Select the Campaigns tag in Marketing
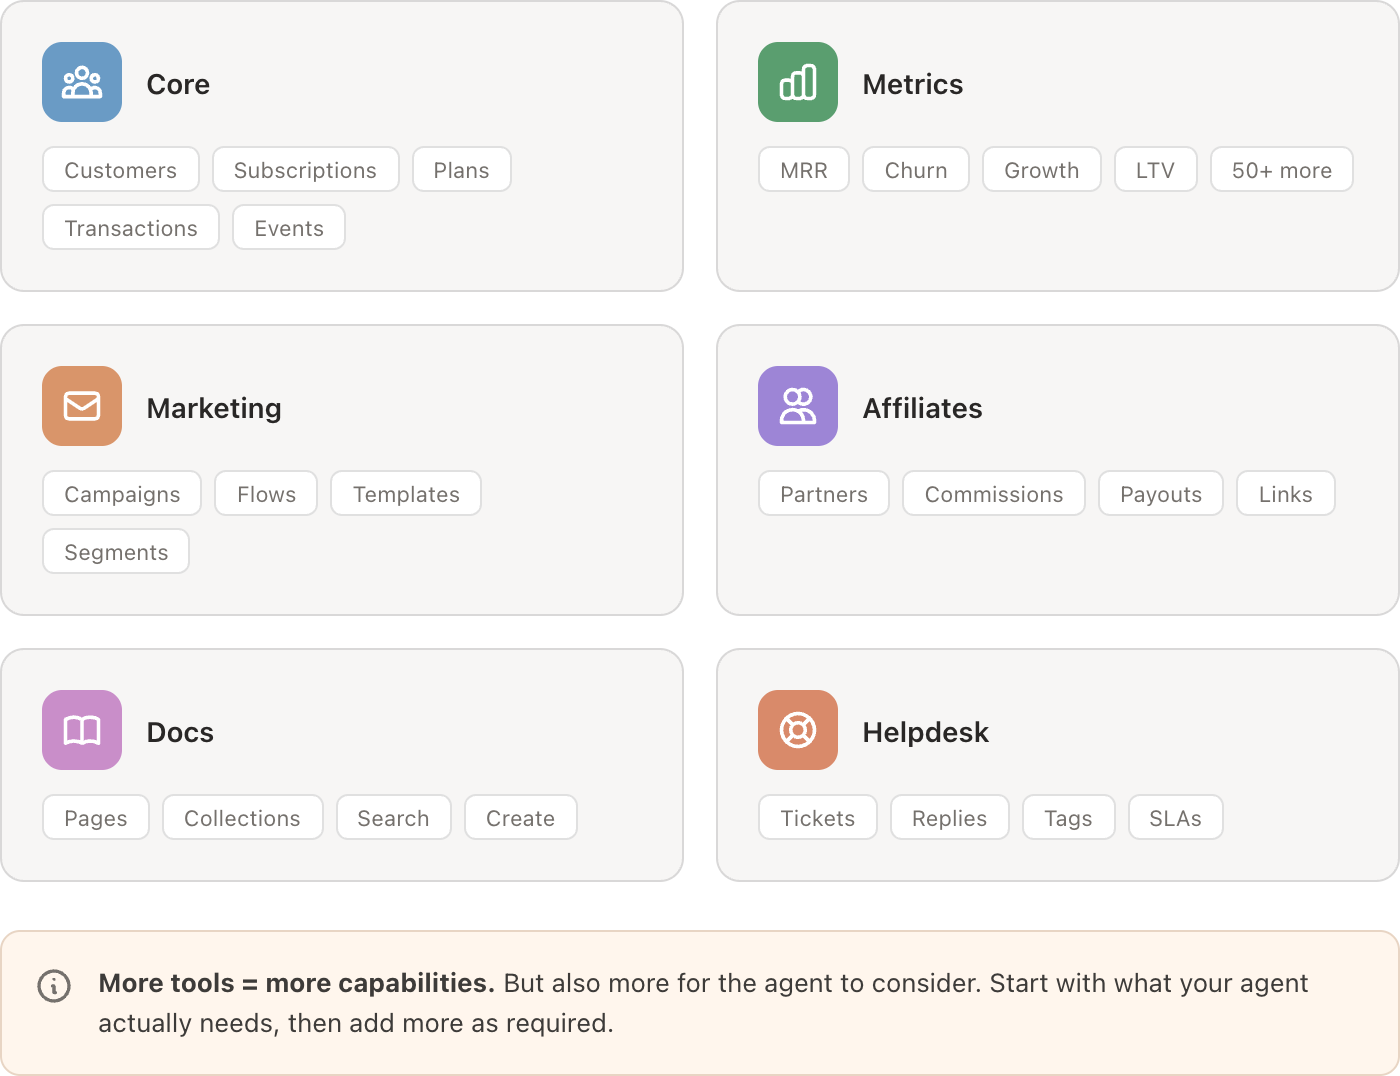The width and height of the screenshot is (1400, 1076). coord(122,494)
